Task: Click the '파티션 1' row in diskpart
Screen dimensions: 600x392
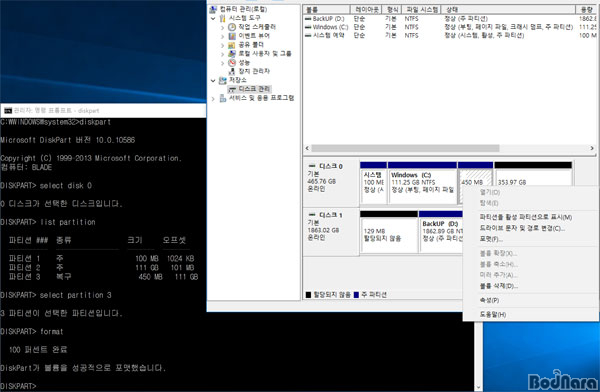Action: tap(101, 258)
